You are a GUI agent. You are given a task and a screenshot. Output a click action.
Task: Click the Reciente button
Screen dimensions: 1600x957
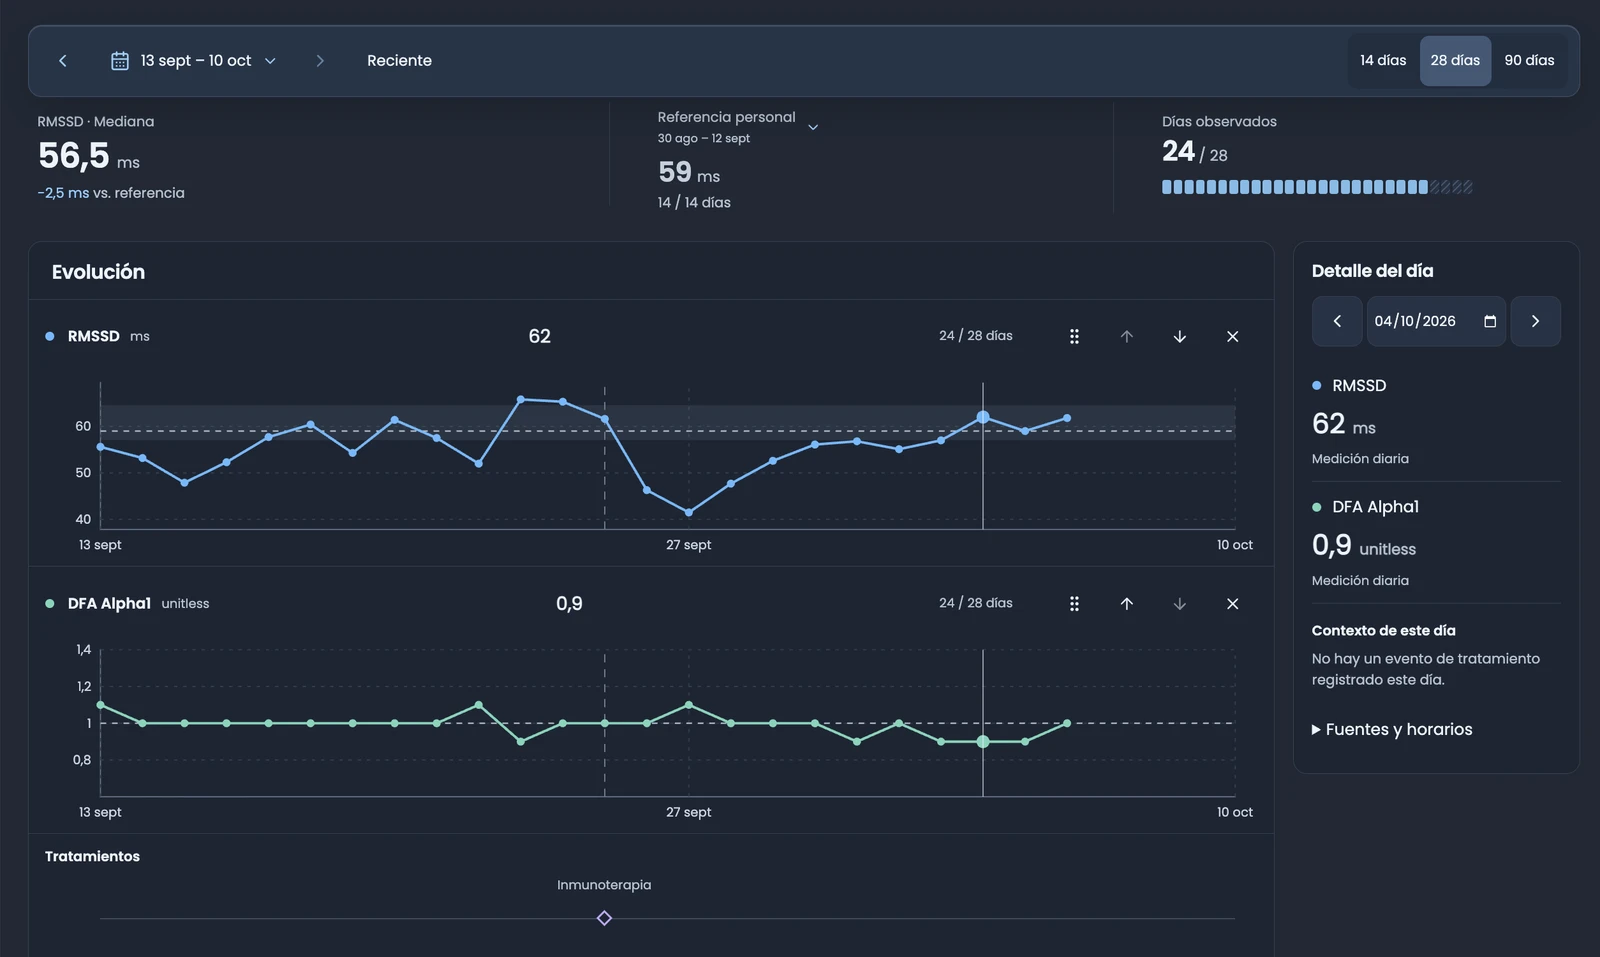pyautogui.click(x=399, y=61)
